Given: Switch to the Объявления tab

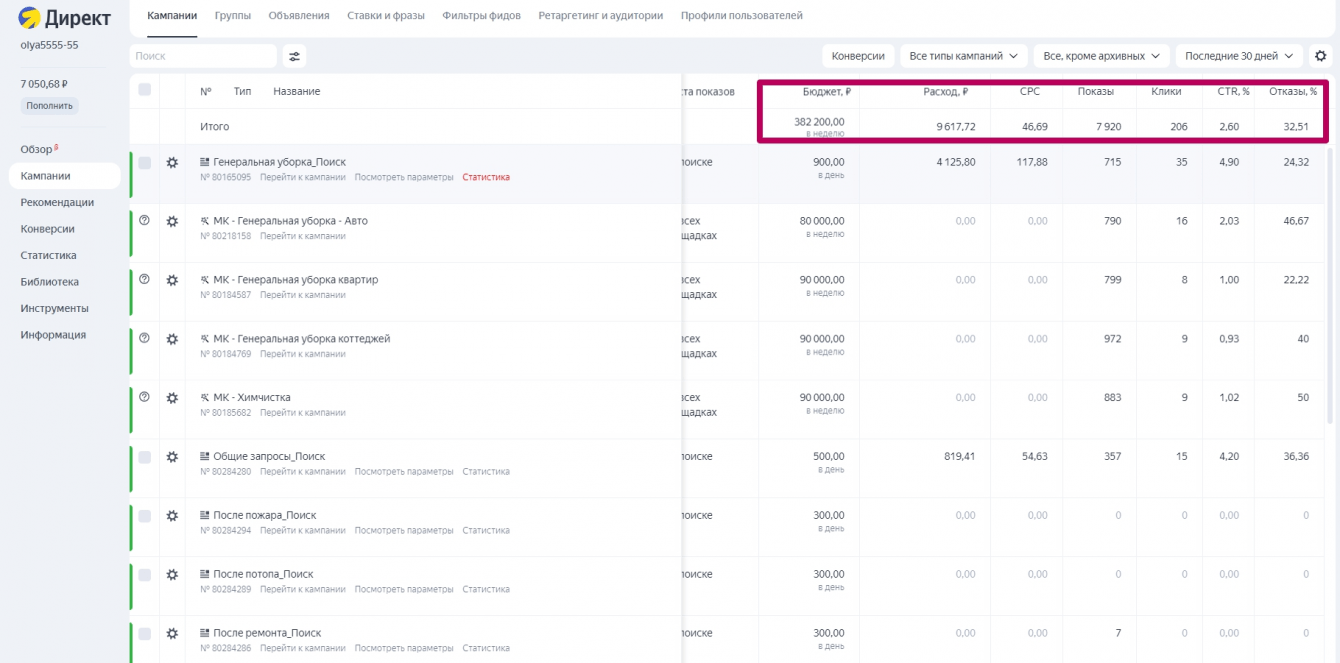Looking at the screenshot, I should (299, 16).
